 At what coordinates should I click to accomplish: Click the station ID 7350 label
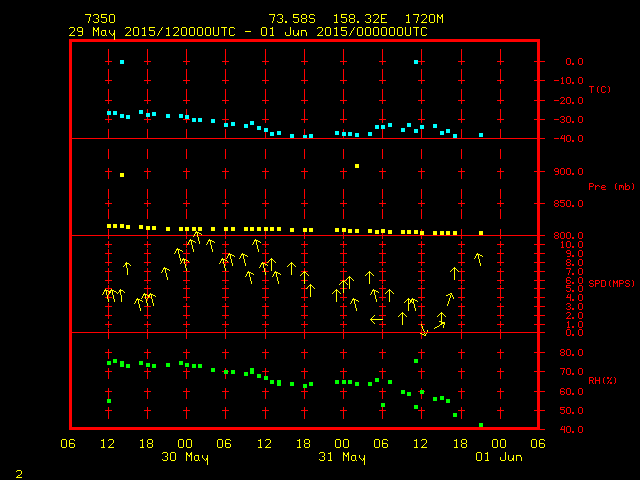tap(100, 19)
